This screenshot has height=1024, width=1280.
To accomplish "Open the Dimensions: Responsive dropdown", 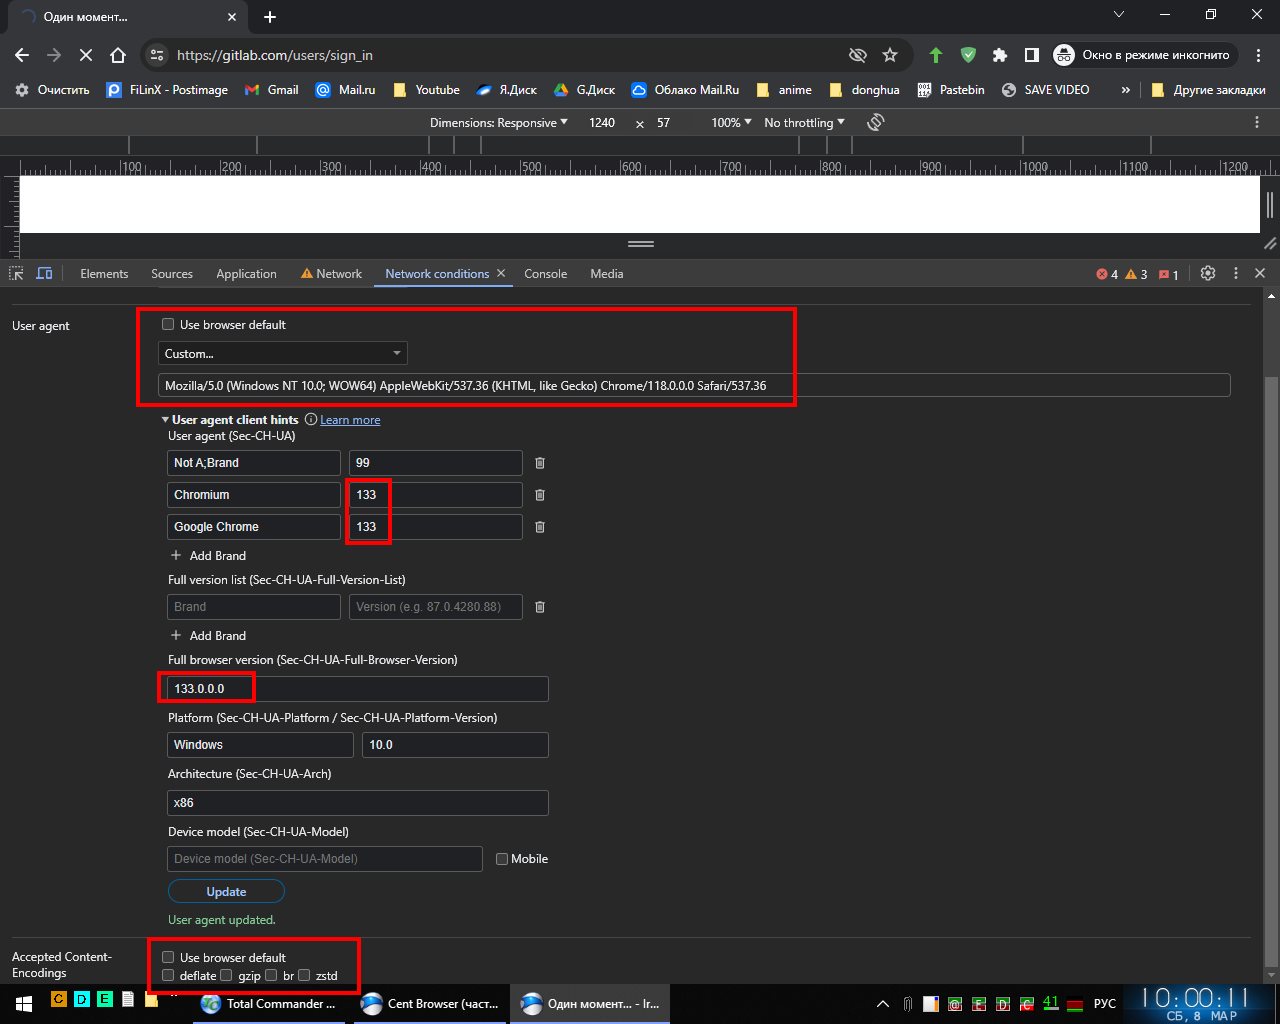I will tap(498, 122).
